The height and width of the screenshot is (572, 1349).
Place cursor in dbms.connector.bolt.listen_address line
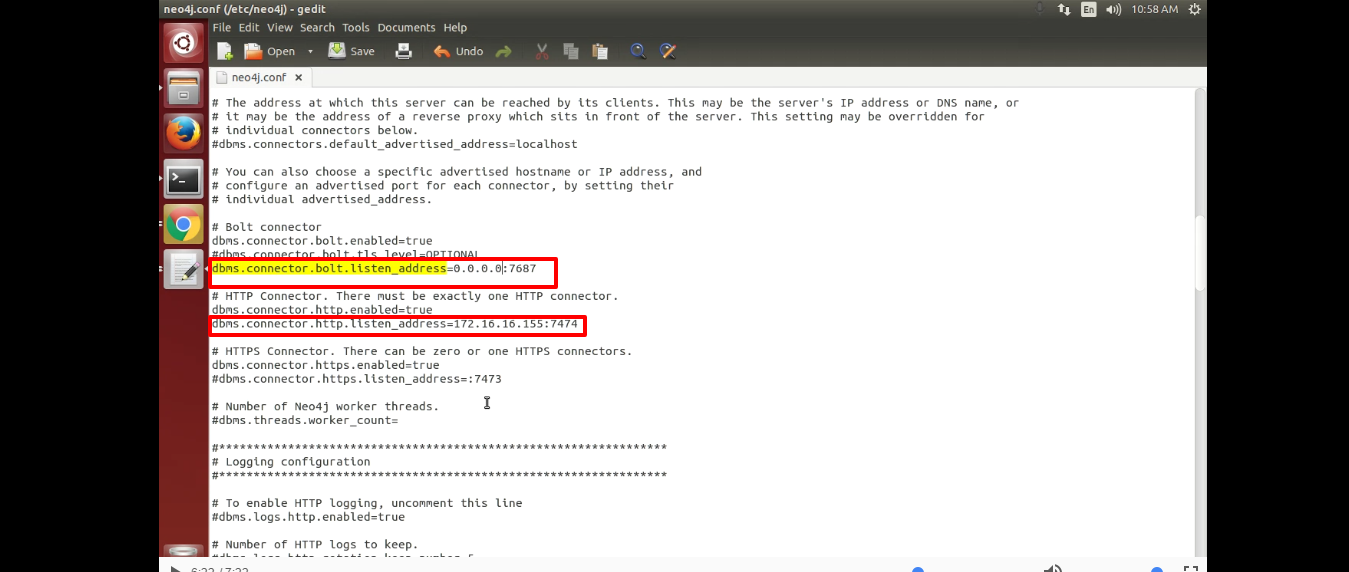(x=374, y=269)
